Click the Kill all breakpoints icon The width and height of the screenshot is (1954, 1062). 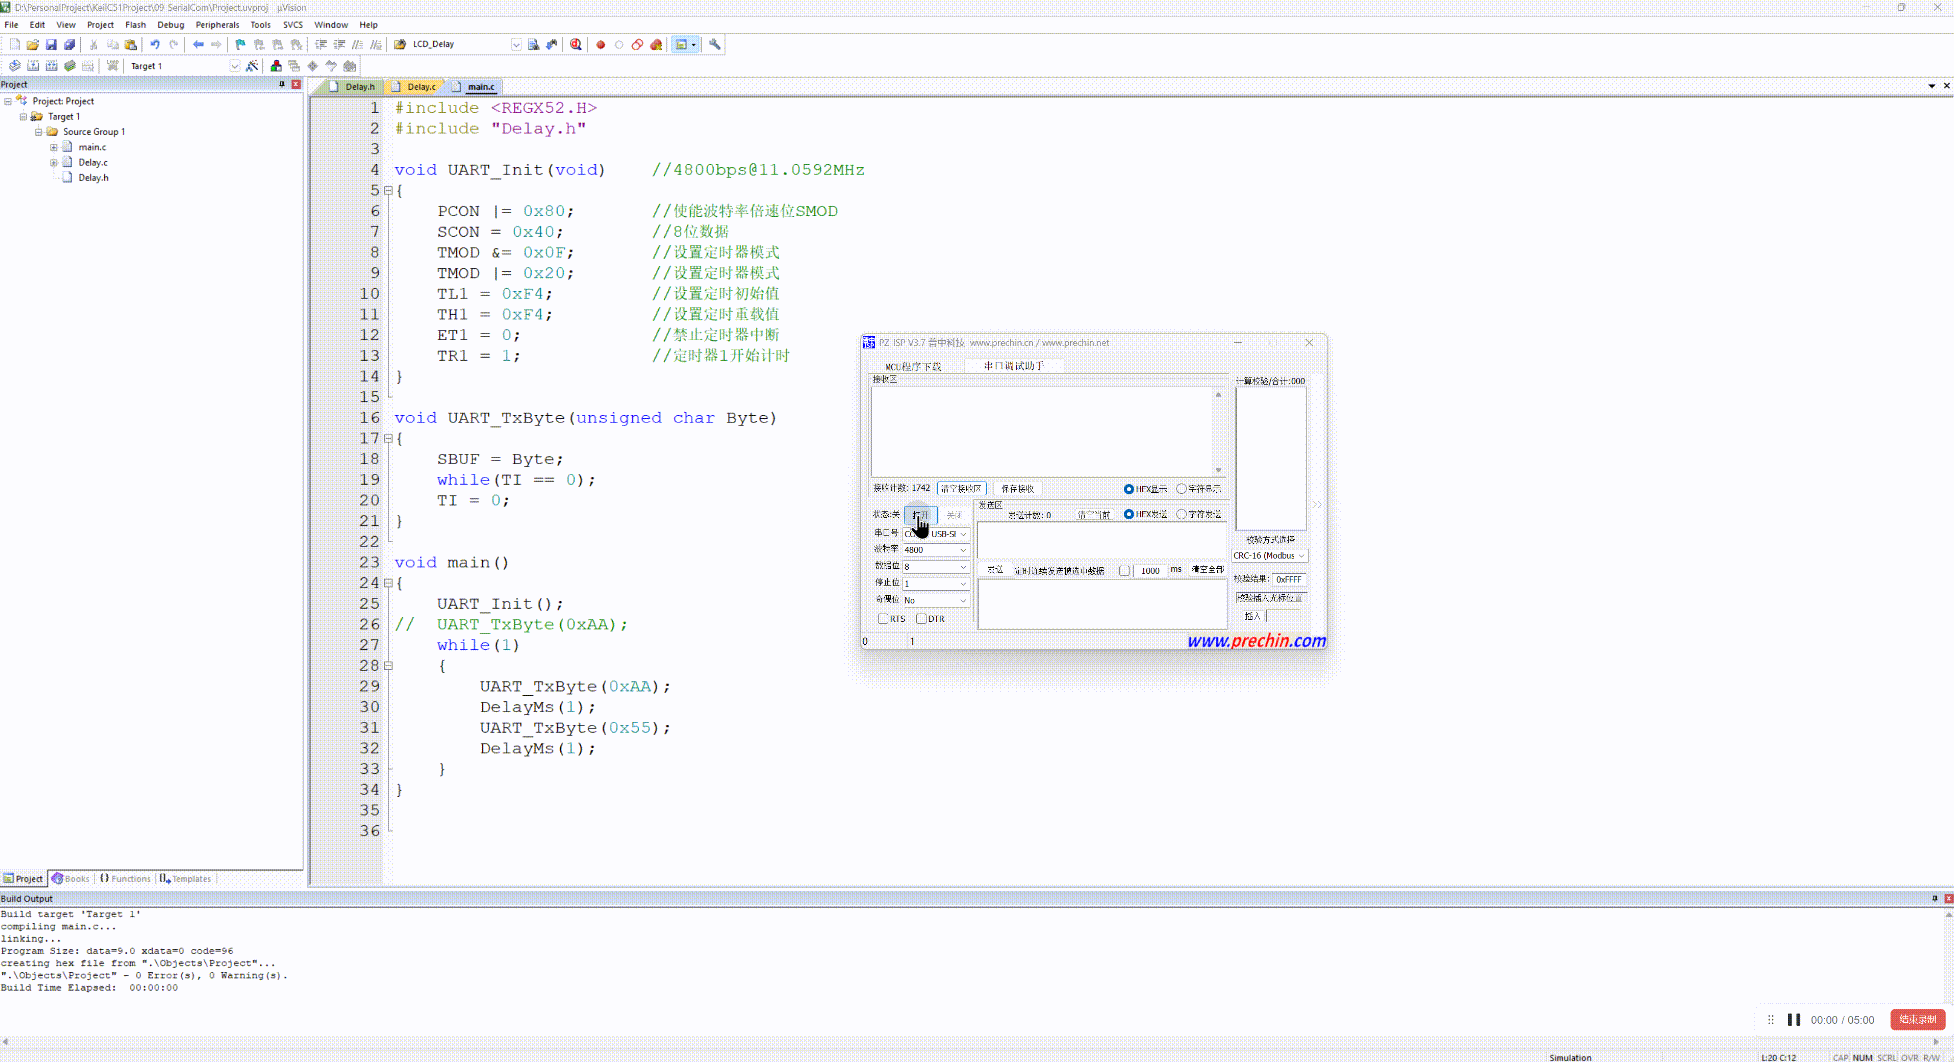click(x=656, y=44)
